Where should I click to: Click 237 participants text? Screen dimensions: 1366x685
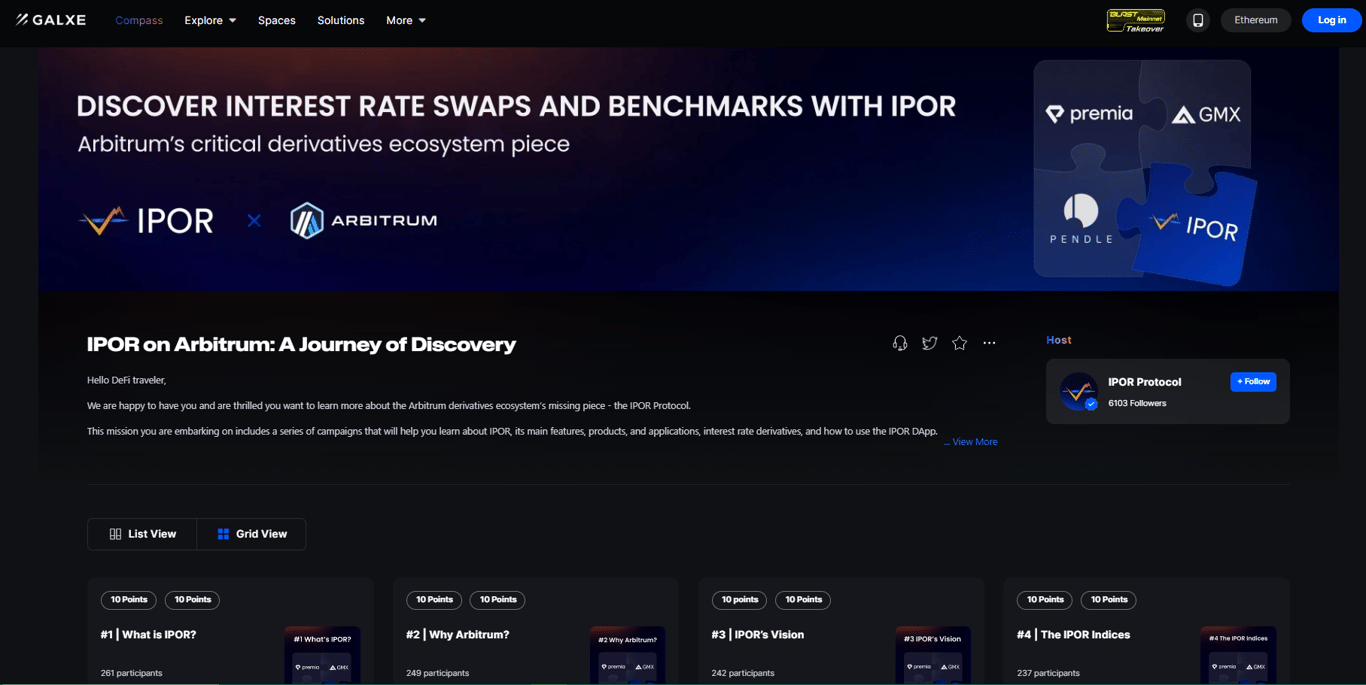coord(1048,673)
